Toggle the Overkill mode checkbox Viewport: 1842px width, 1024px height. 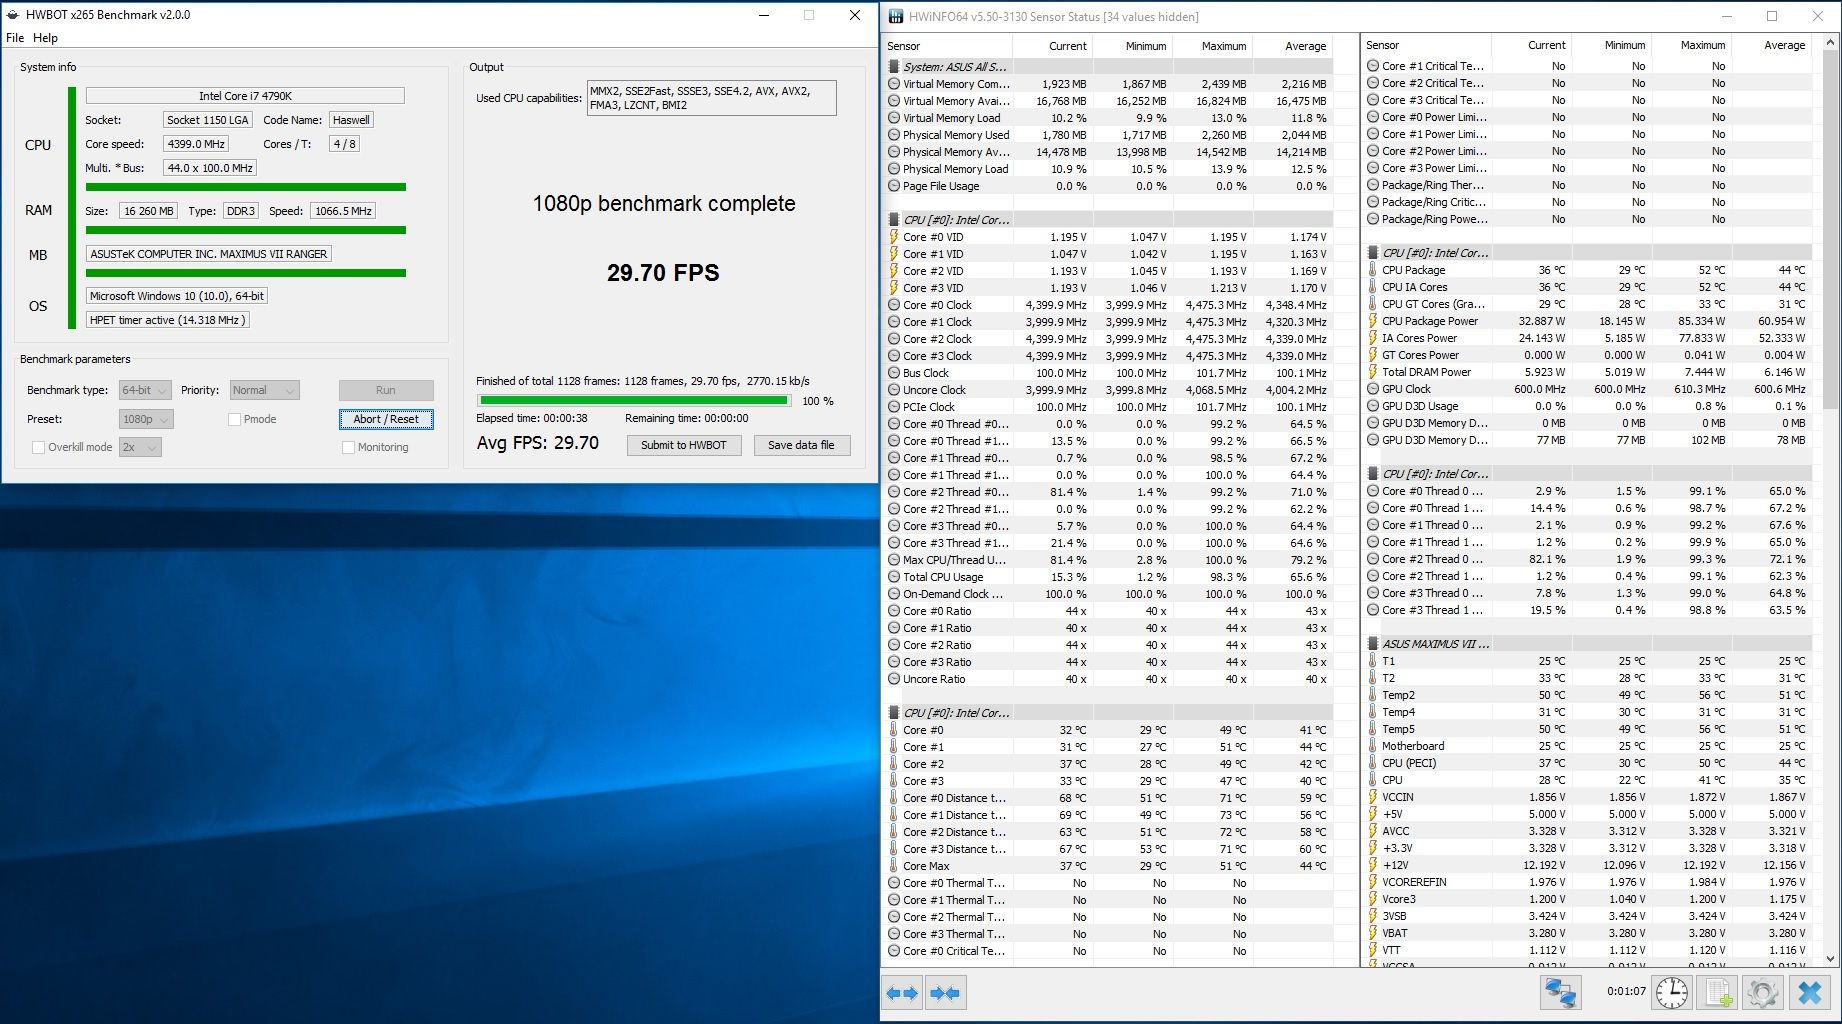coord(38,447)
